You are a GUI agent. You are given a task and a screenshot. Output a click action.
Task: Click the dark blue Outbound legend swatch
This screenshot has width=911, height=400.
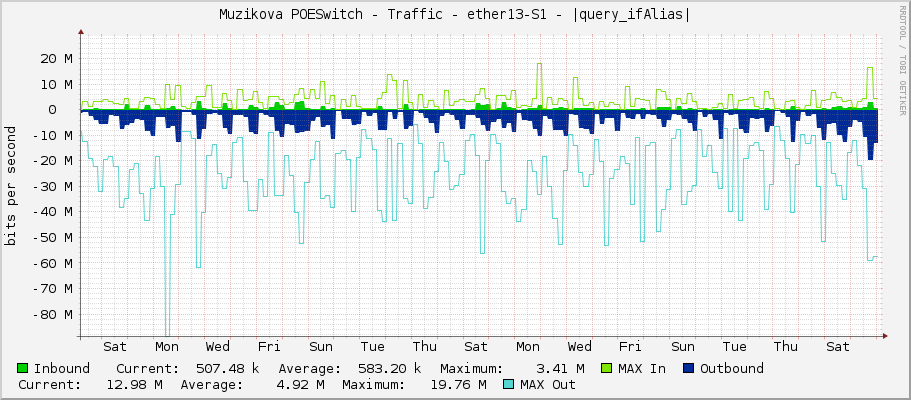click(x=688, y=368)
